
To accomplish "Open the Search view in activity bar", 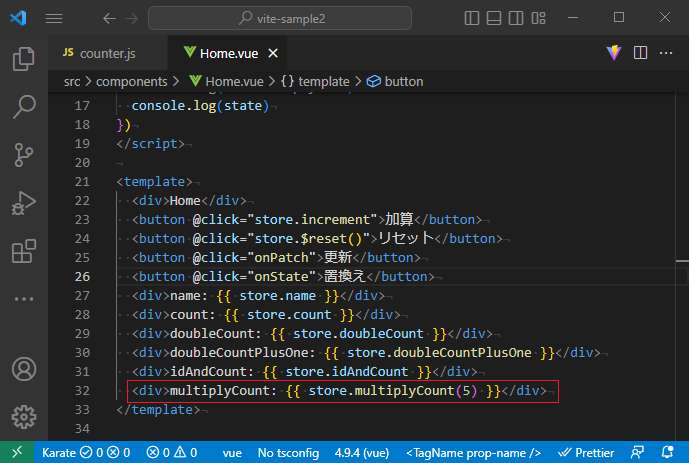I will [x=24, y=107].
